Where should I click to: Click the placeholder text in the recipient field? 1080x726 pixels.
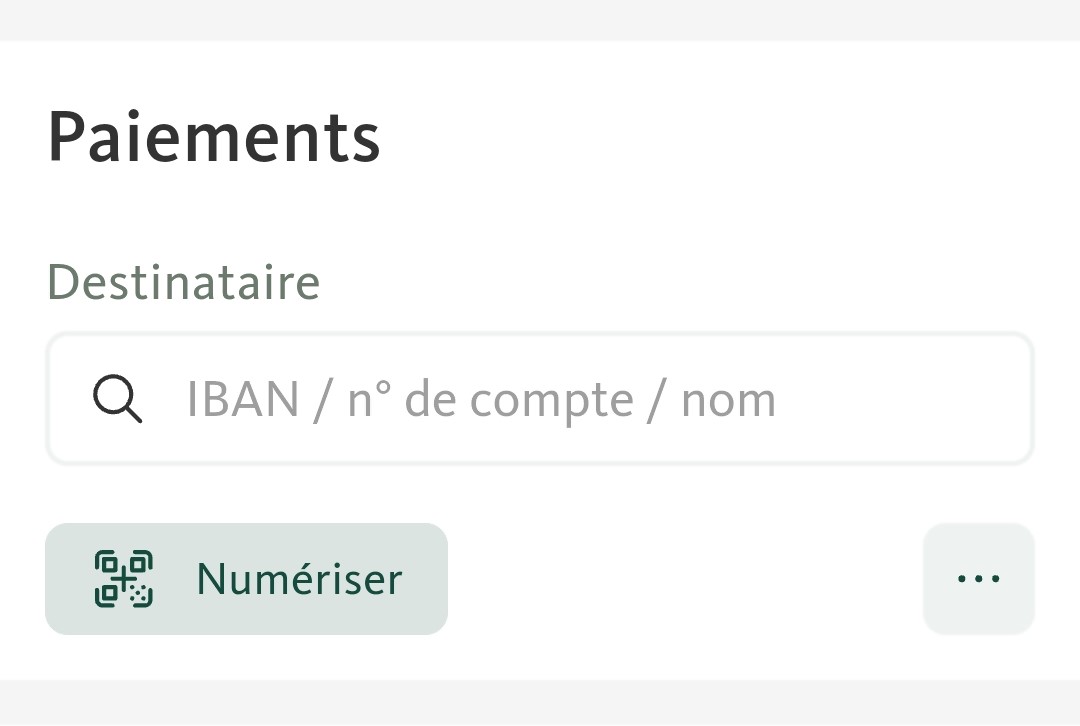pos(481,400)
